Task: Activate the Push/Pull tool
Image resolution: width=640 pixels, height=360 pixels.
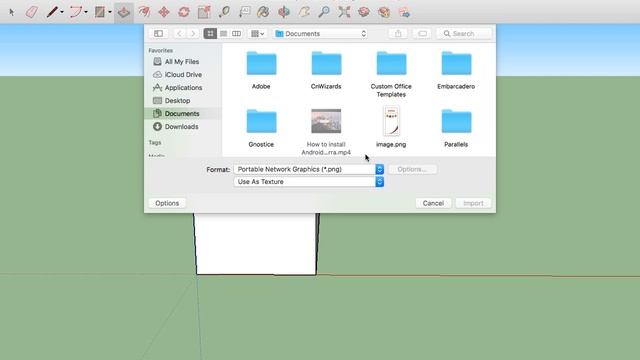Action: [x=124, y=13]
